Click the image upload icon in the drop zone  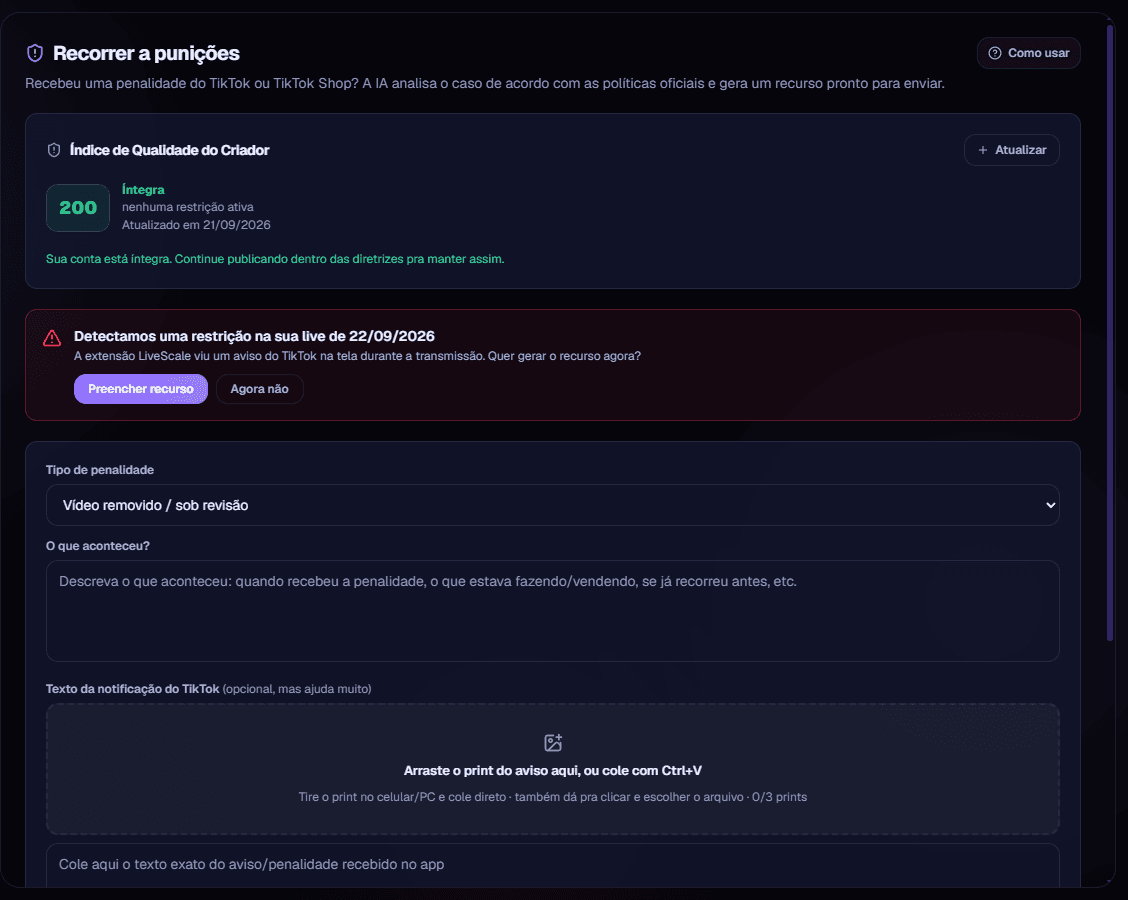click(552, 742)
